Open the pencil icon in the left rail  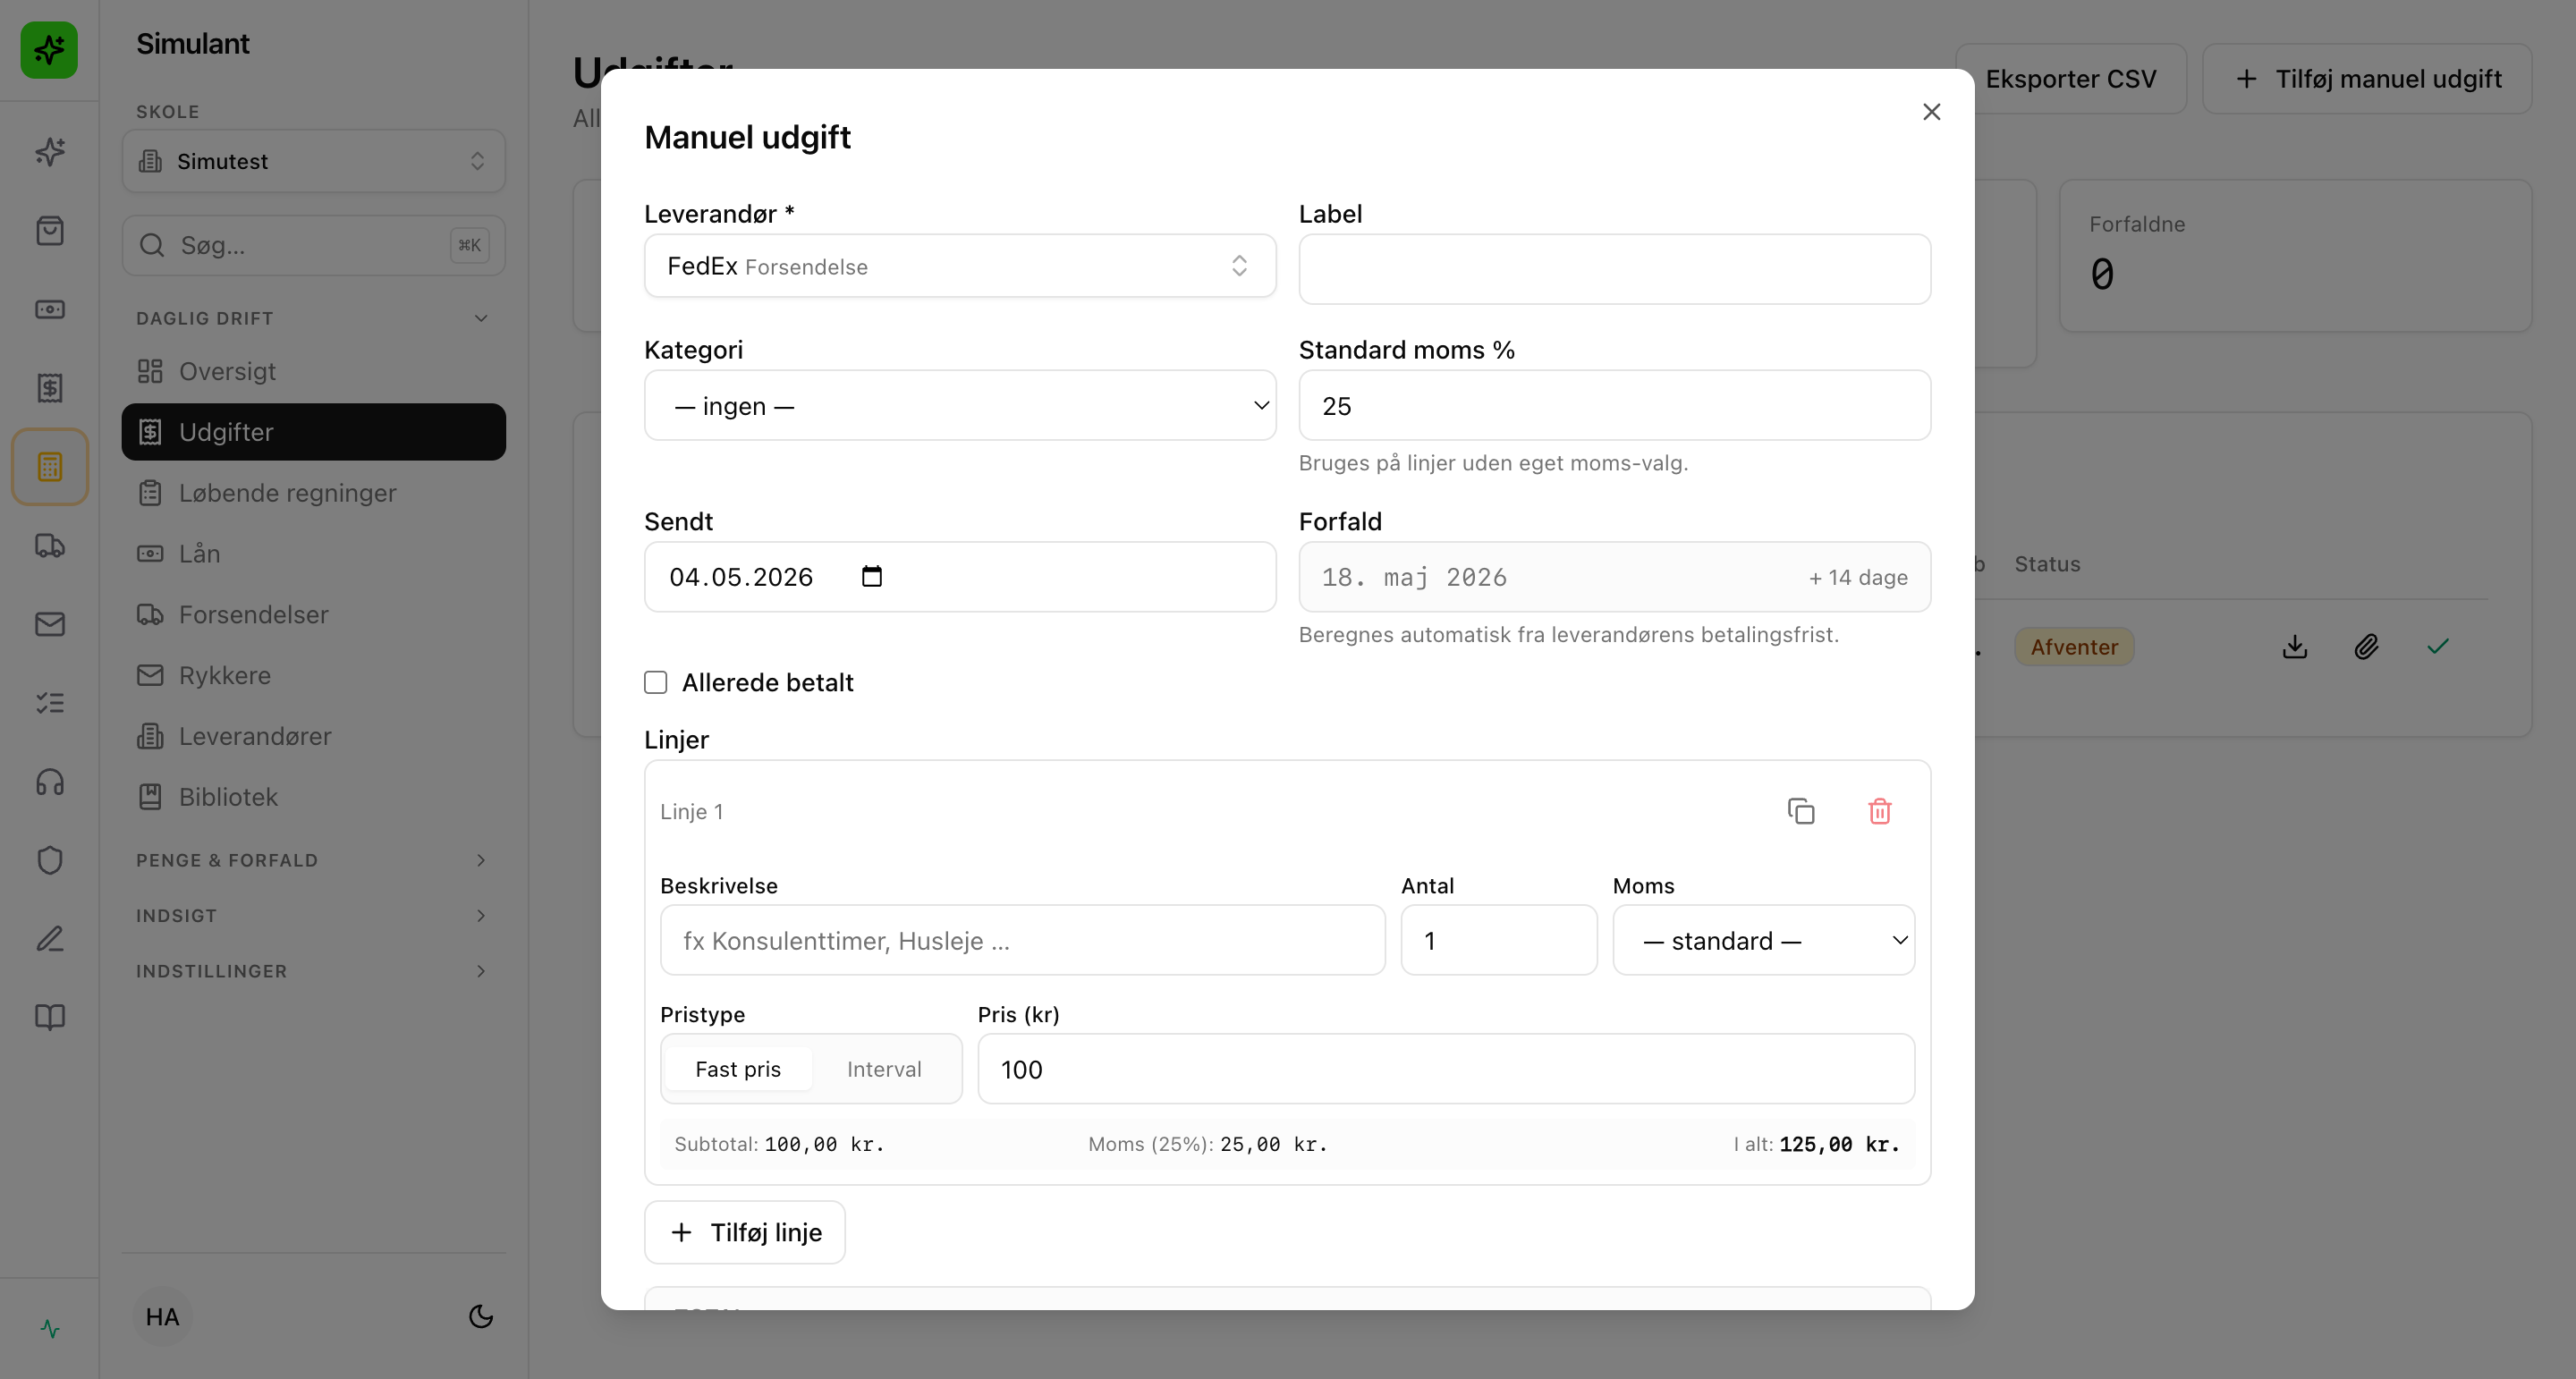50,939
